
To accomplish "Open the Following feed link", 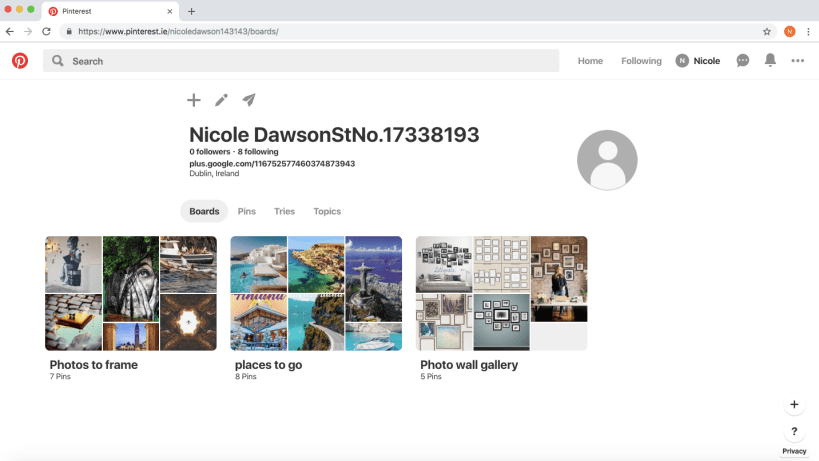I will (x=641, y=61).
